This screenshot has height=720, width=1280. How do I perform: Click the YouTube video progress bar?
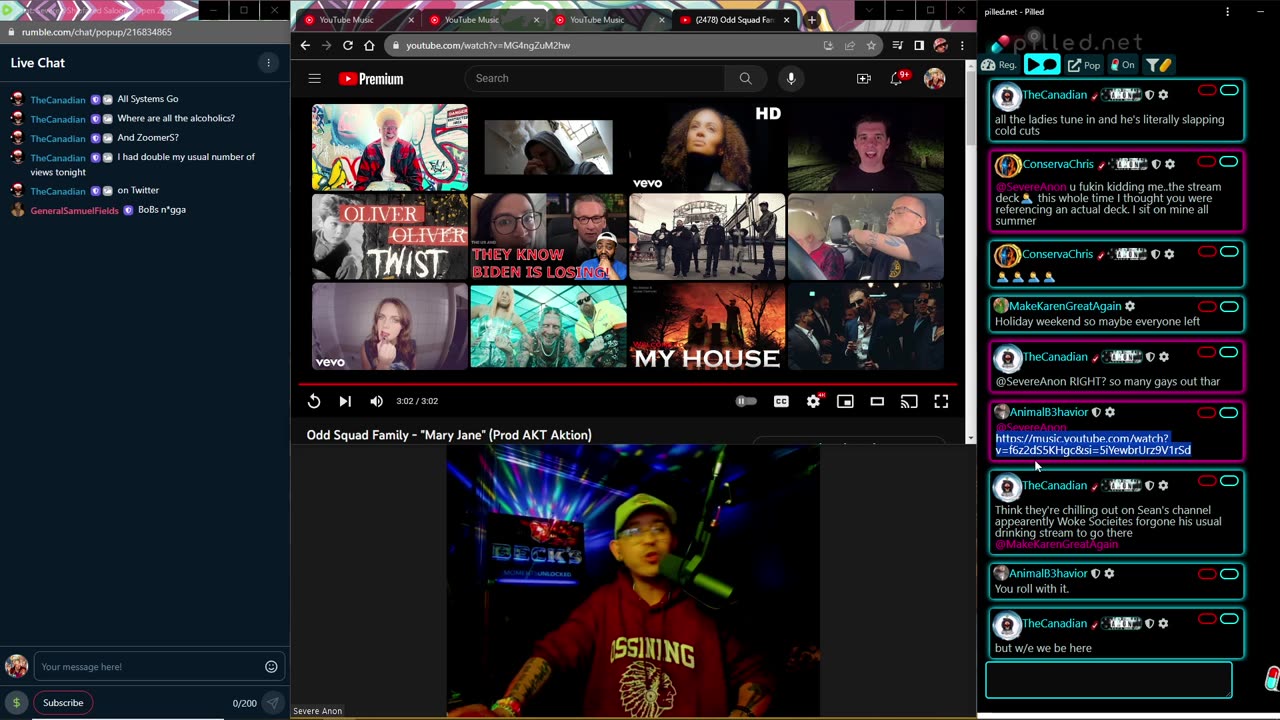point(628,384)
